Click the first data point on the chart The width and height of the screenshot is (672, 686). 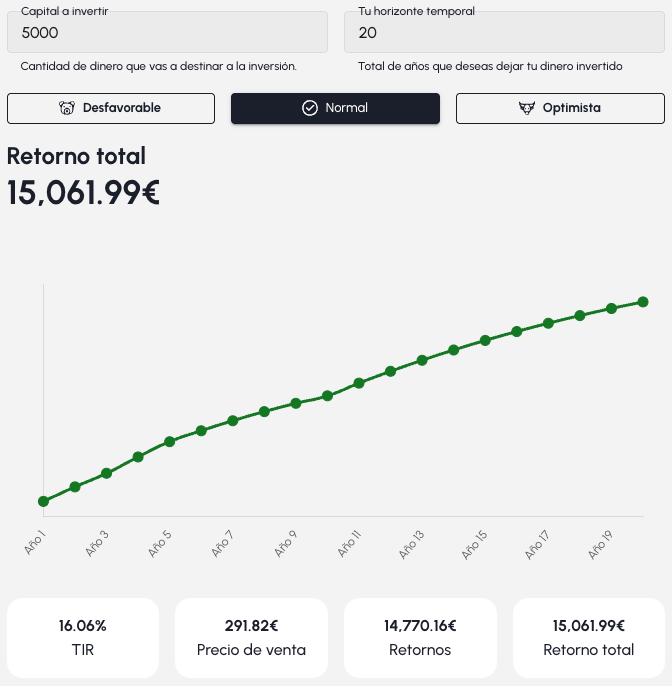pos(43,501)
